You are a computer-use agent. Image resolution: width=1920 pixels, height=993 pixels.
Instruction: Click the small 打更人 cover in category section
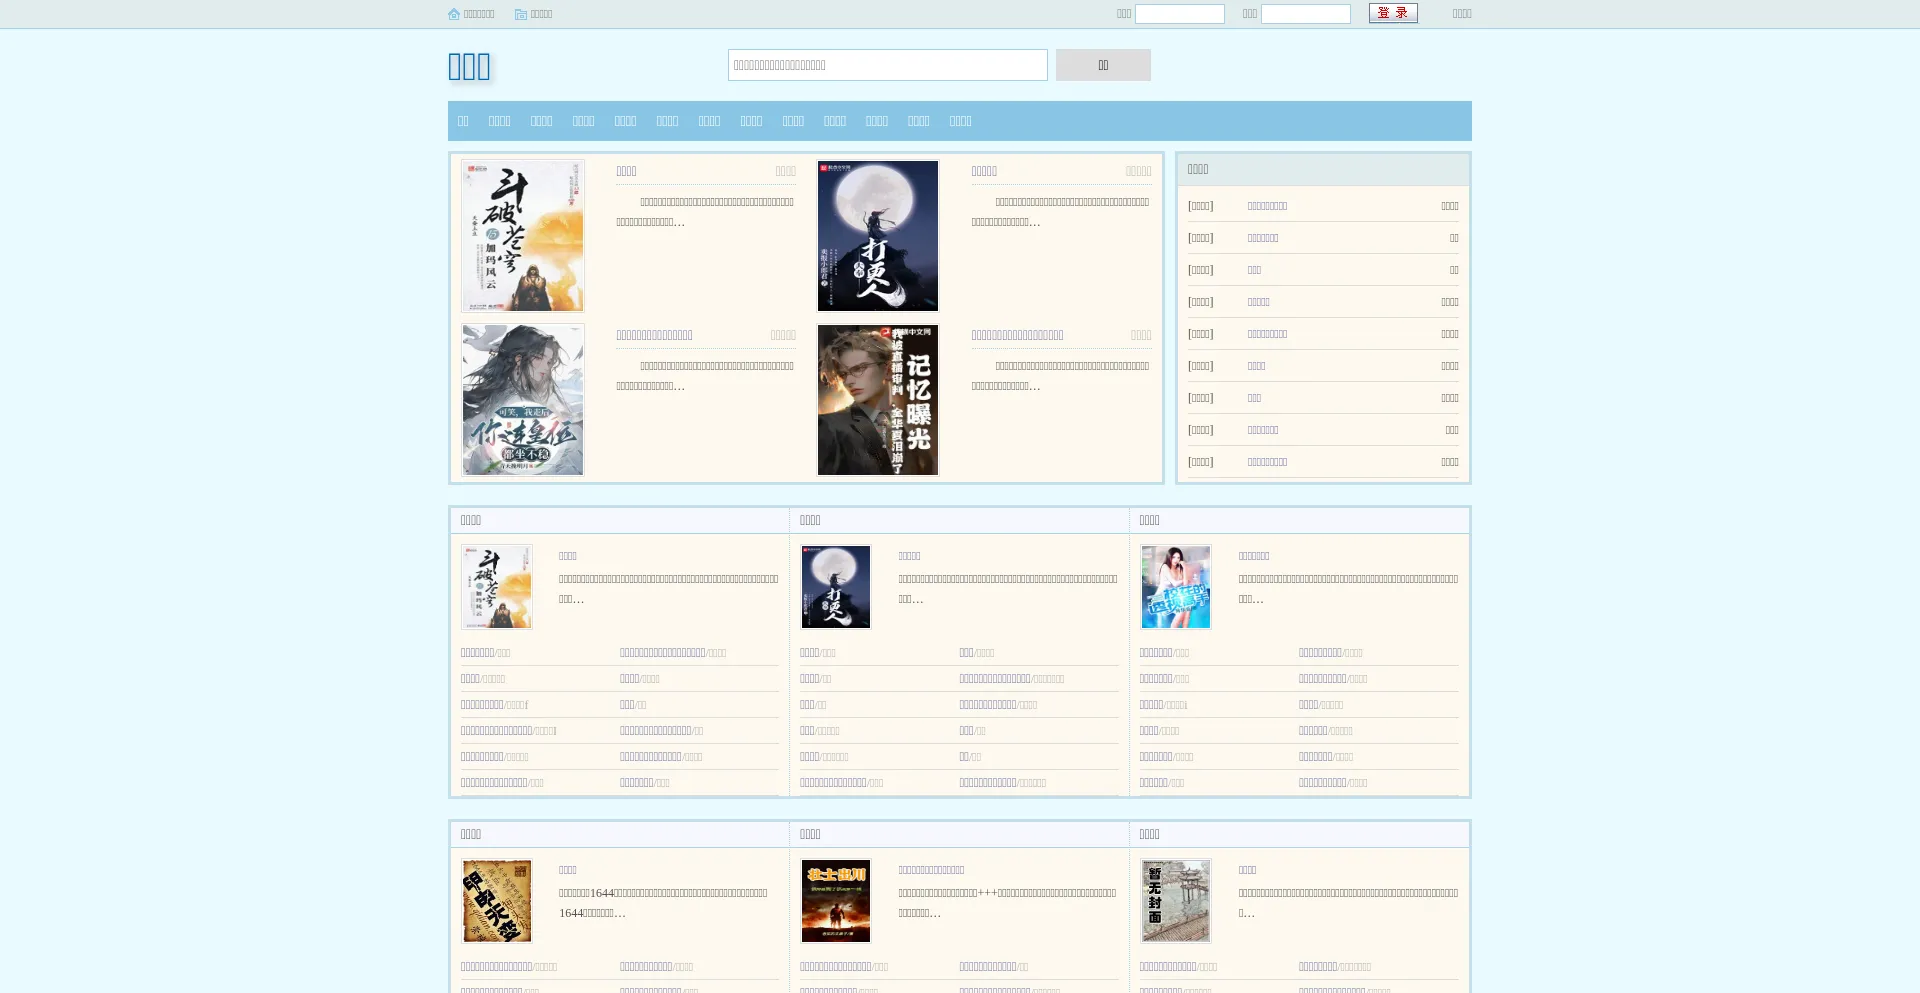tap(835, 587)
